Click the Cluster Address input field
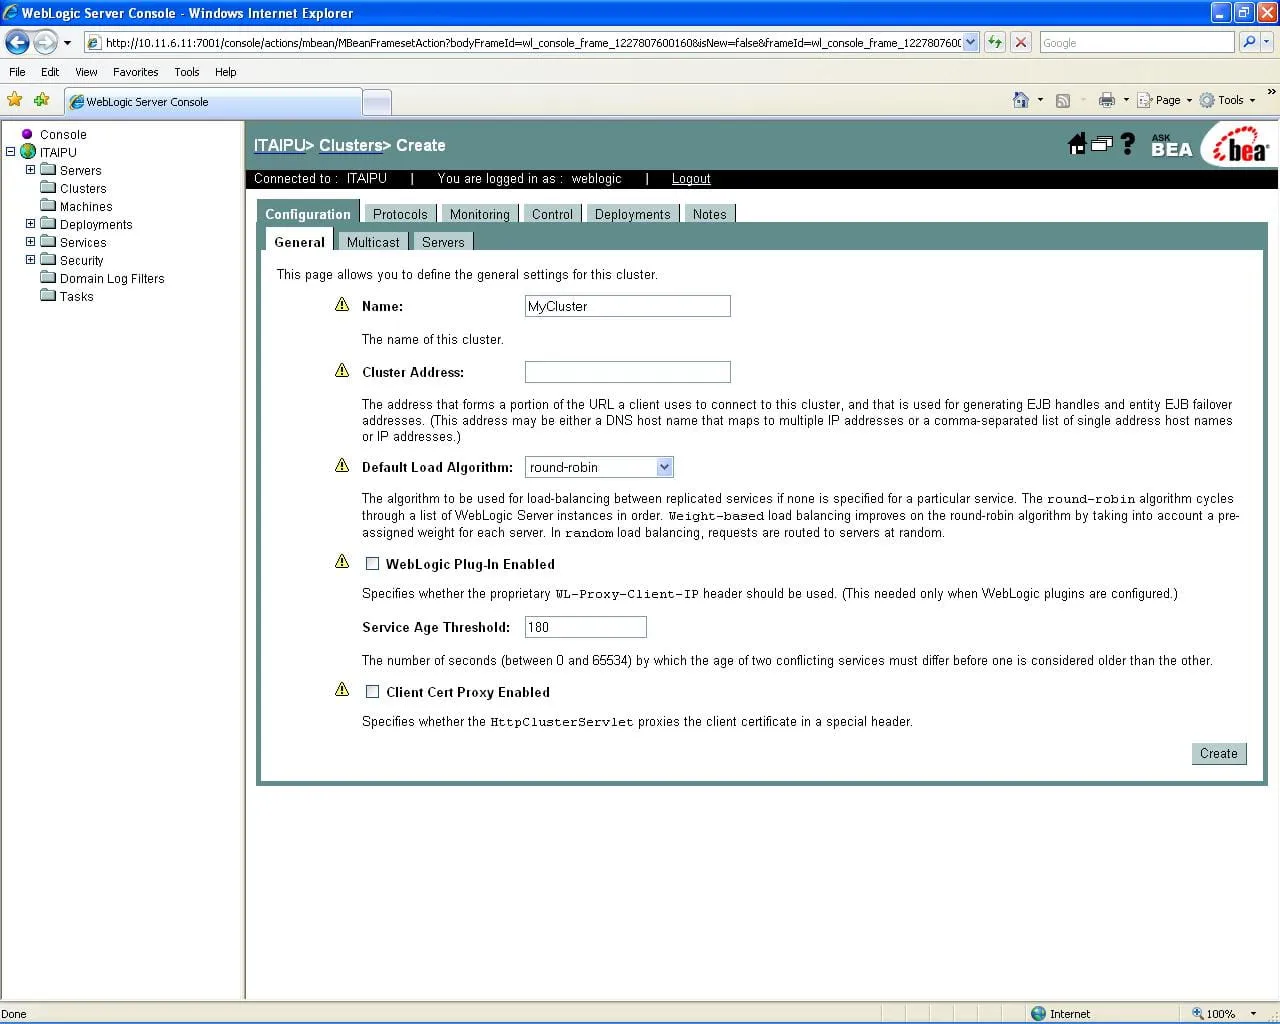The width and height of the screenshot is (1280, 1024). pos(628,372)
